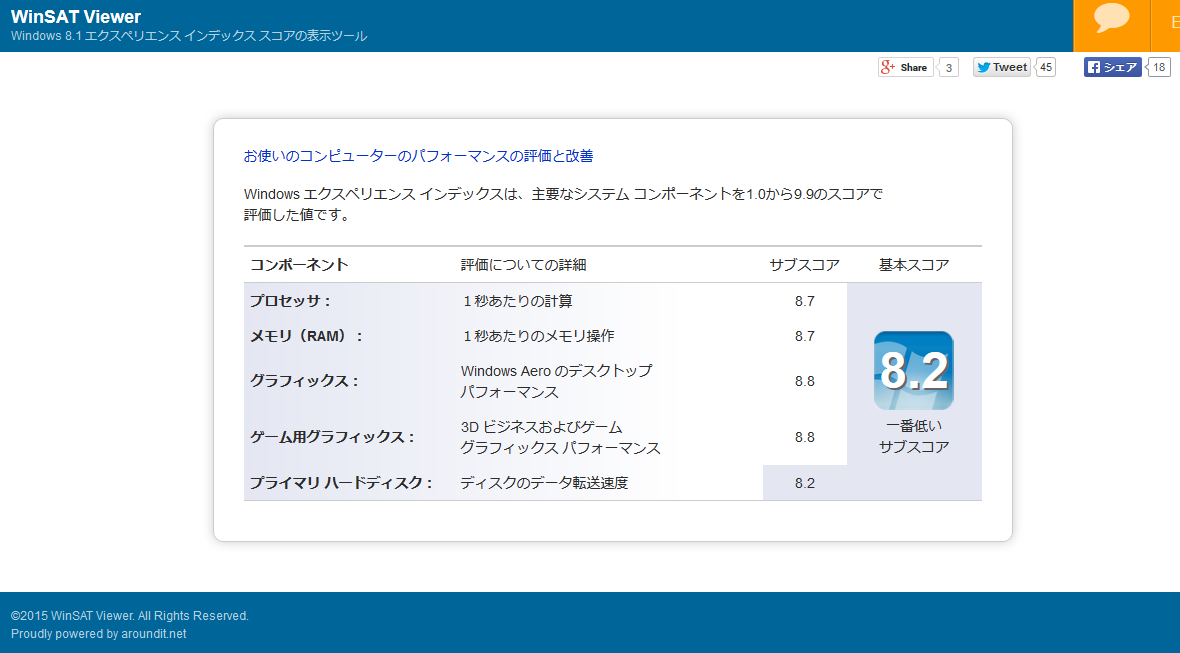Image resolution: width=1180 pixels, height=653 pixels.
Task: Click the 8.2 base score badge
Action: [914, 371]
